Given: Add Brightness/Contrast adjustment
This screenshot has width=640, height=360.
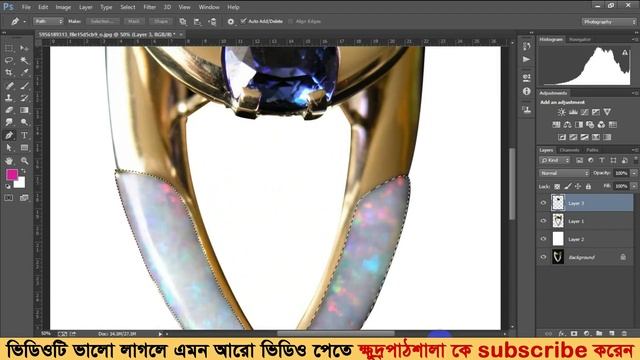Looking at the screenshot, I should [x=562, y=112].
